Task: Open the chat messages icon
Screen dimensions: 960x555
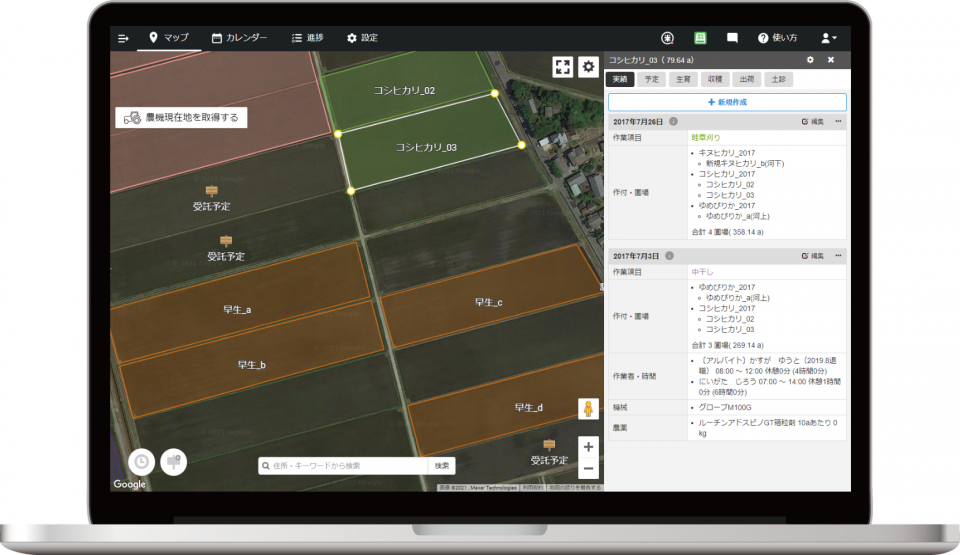Action: (732, 38)
